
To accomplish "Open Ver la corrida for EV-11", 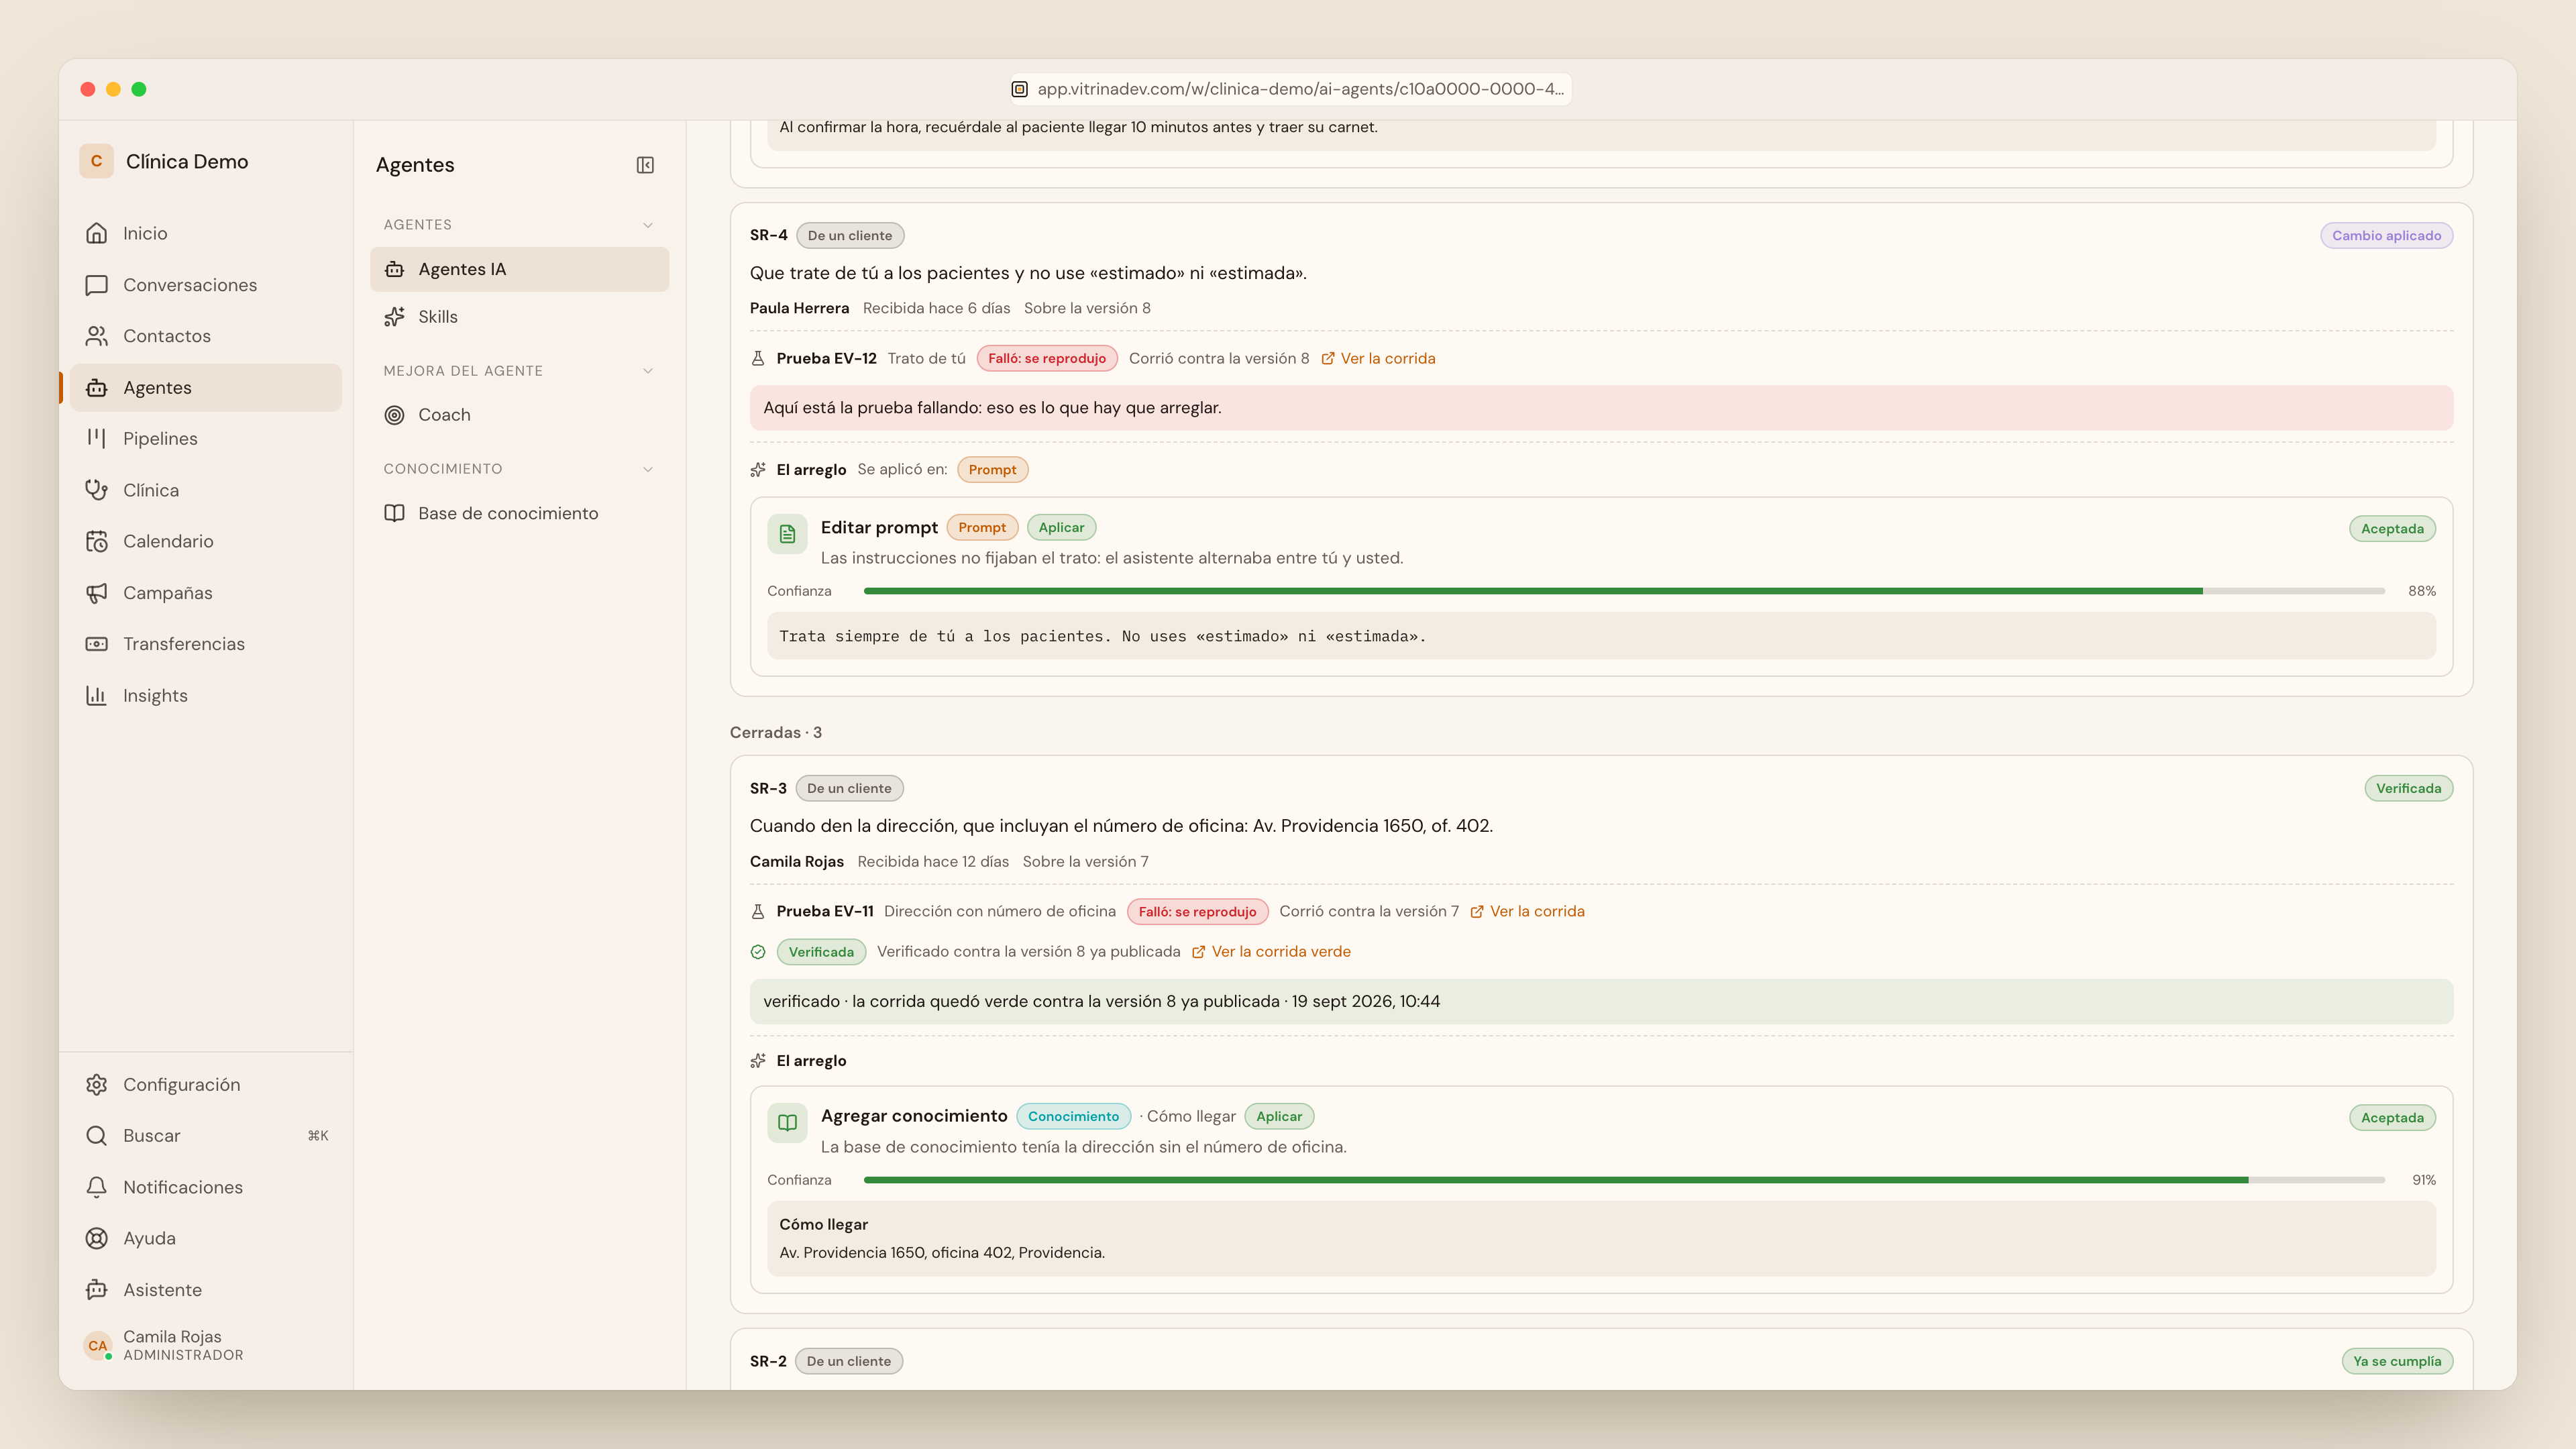I will [x=1527, y=911].
